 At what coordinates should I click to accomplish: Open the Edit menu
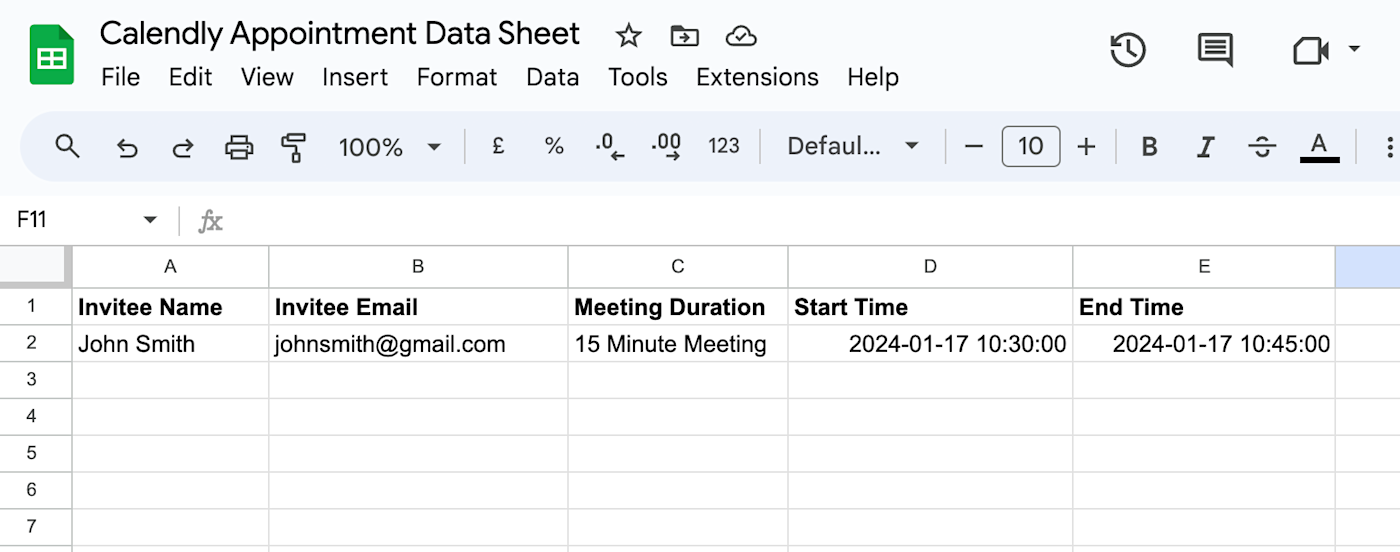point(190,77)
